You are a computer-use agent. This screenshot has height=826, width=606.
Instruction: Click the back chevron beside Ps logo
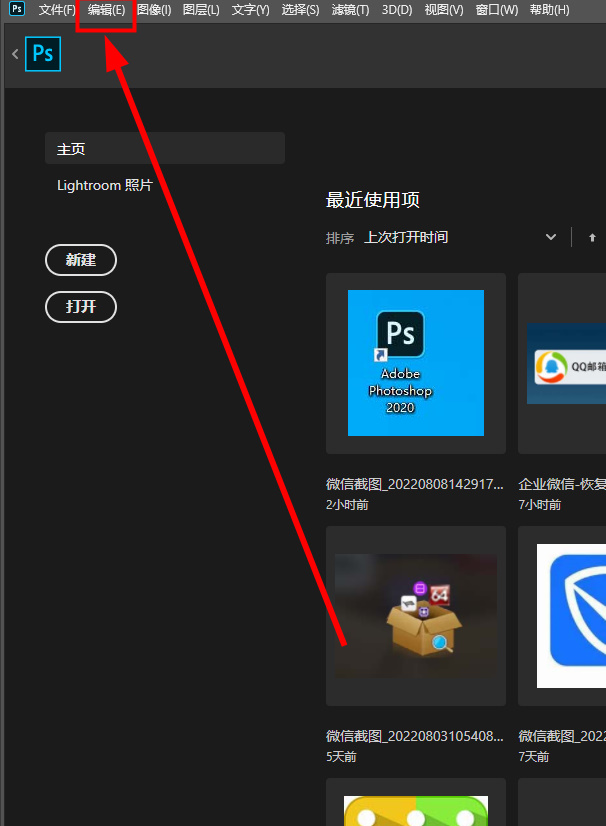coord(15,54)
